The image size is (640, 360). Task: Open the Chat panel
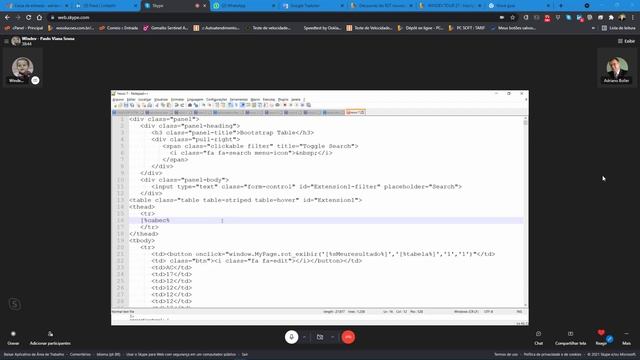[539, 338]
